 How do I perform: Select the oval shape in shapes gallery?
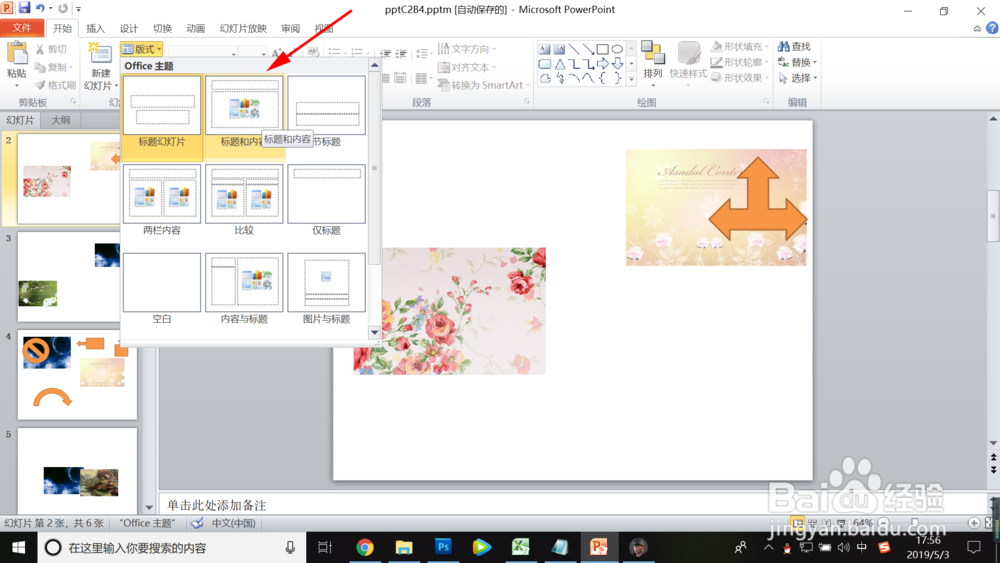tap(617, 49)
